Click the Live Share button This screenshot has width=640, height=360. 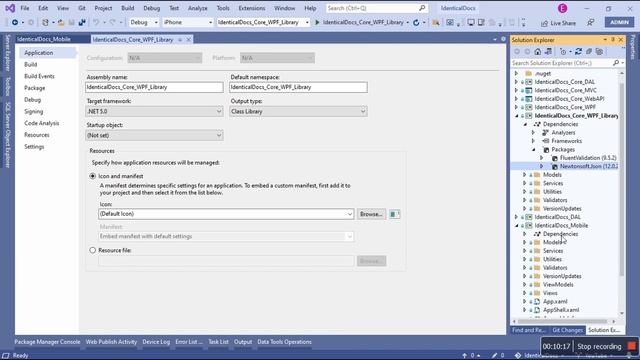(558, 23)
